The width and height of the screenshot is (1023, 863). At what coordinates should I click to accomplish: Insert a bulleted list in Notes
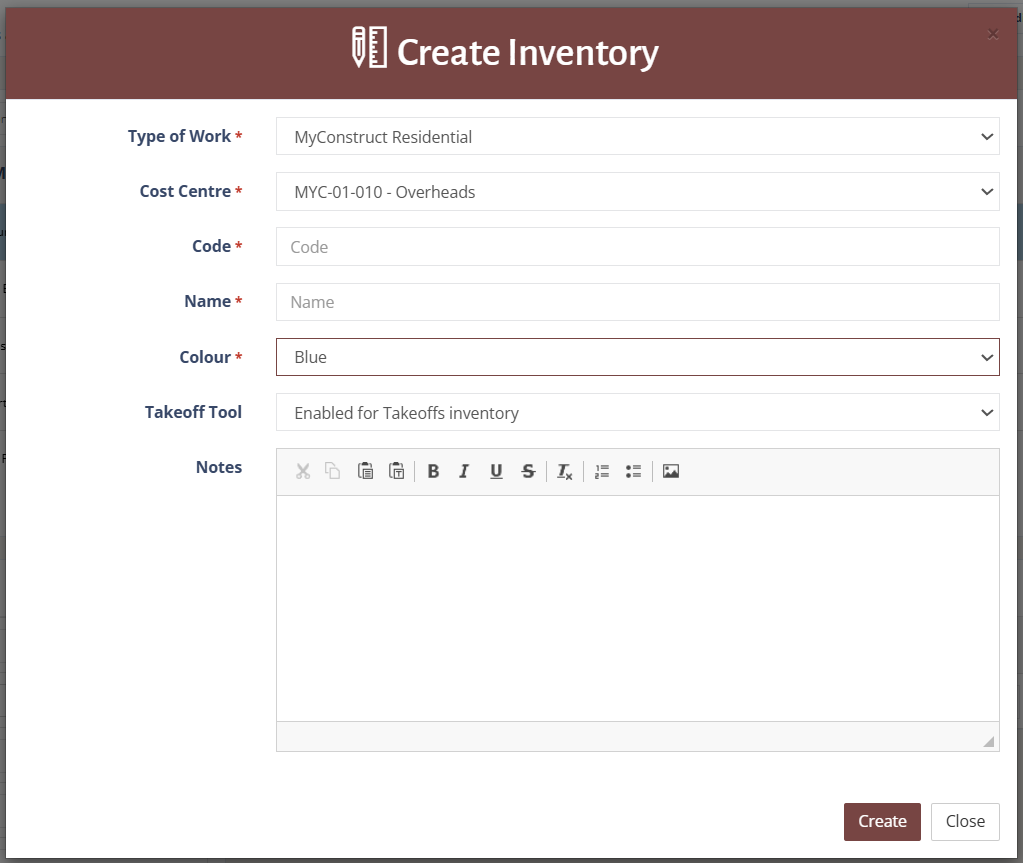633,471
